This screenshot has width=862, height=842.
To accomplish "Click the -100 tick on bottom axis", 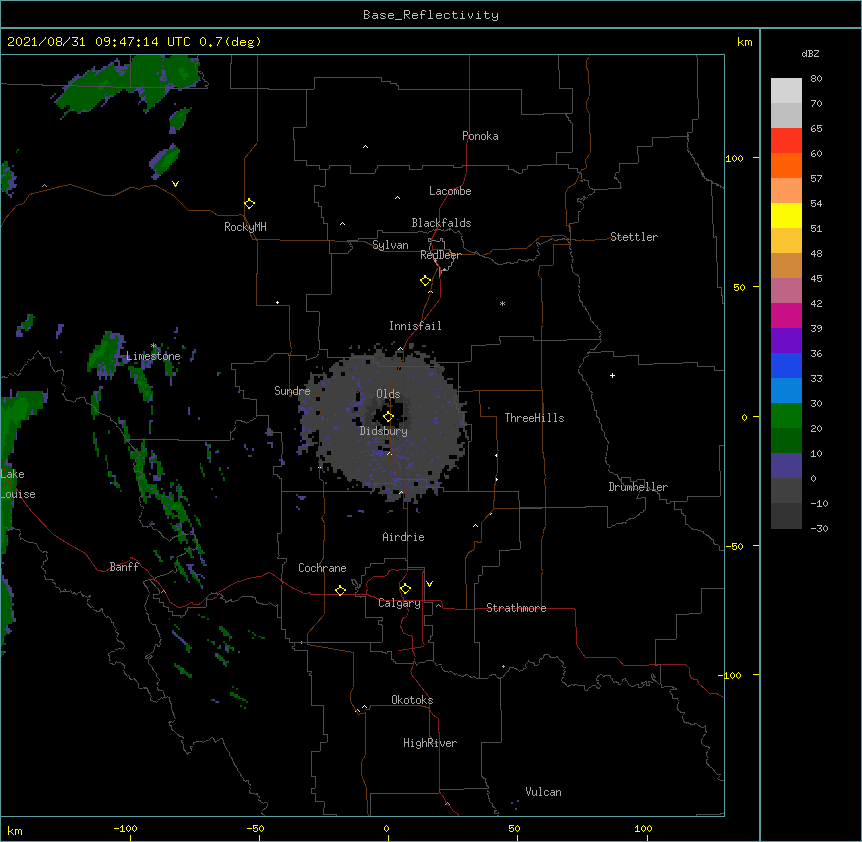I will coord(125,828).
